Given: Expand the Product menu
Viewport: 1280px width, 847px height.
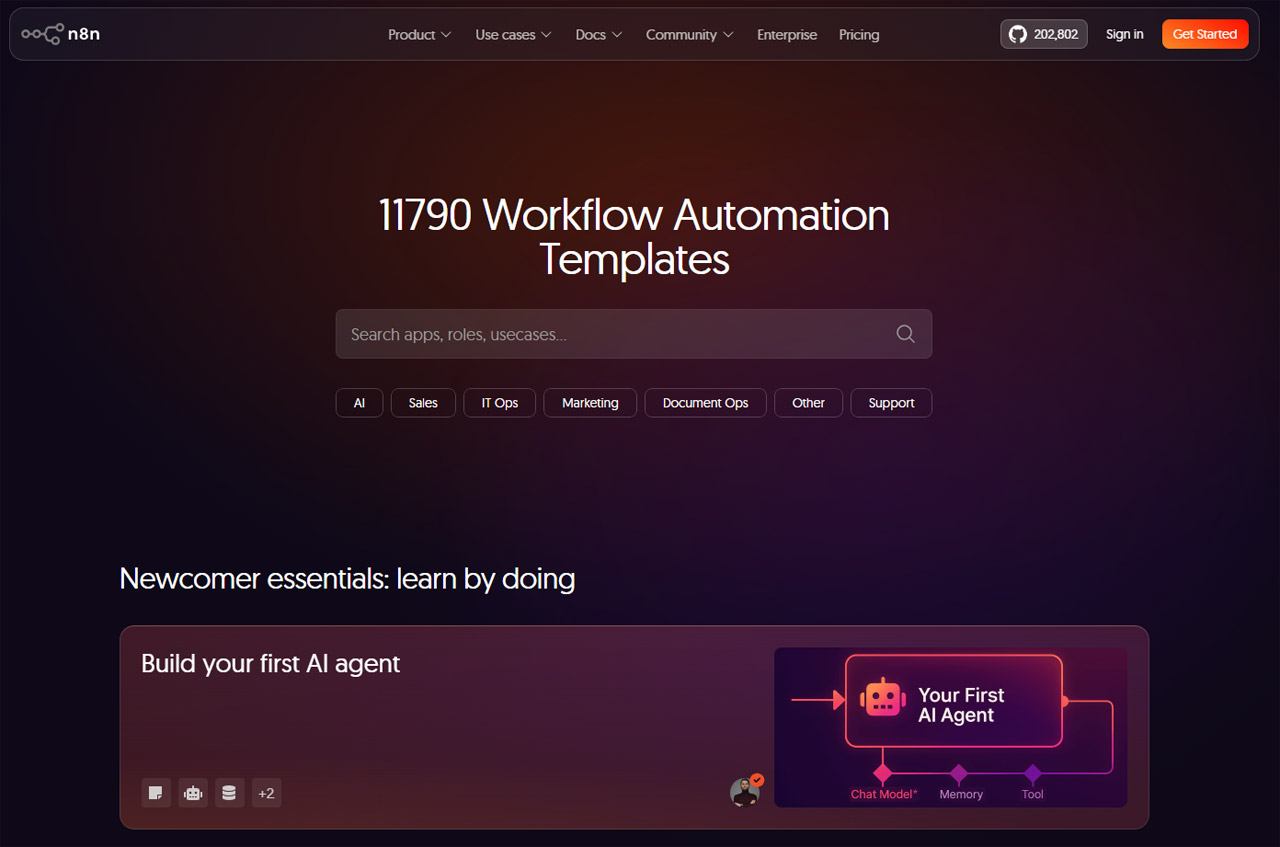Looking at the screenshot, I should pos(419,35).
